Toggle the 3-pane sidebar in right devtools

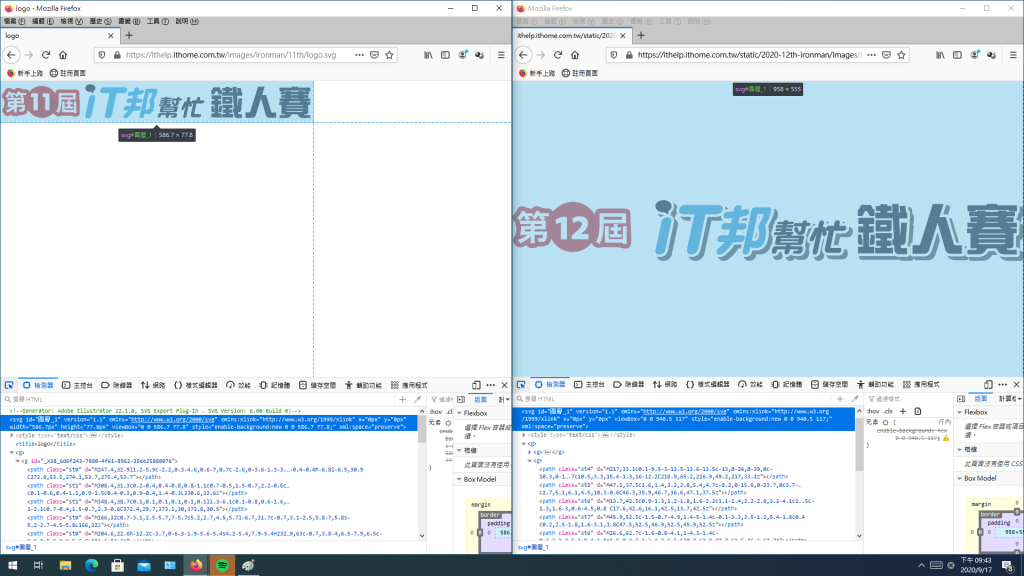[961, 398]
